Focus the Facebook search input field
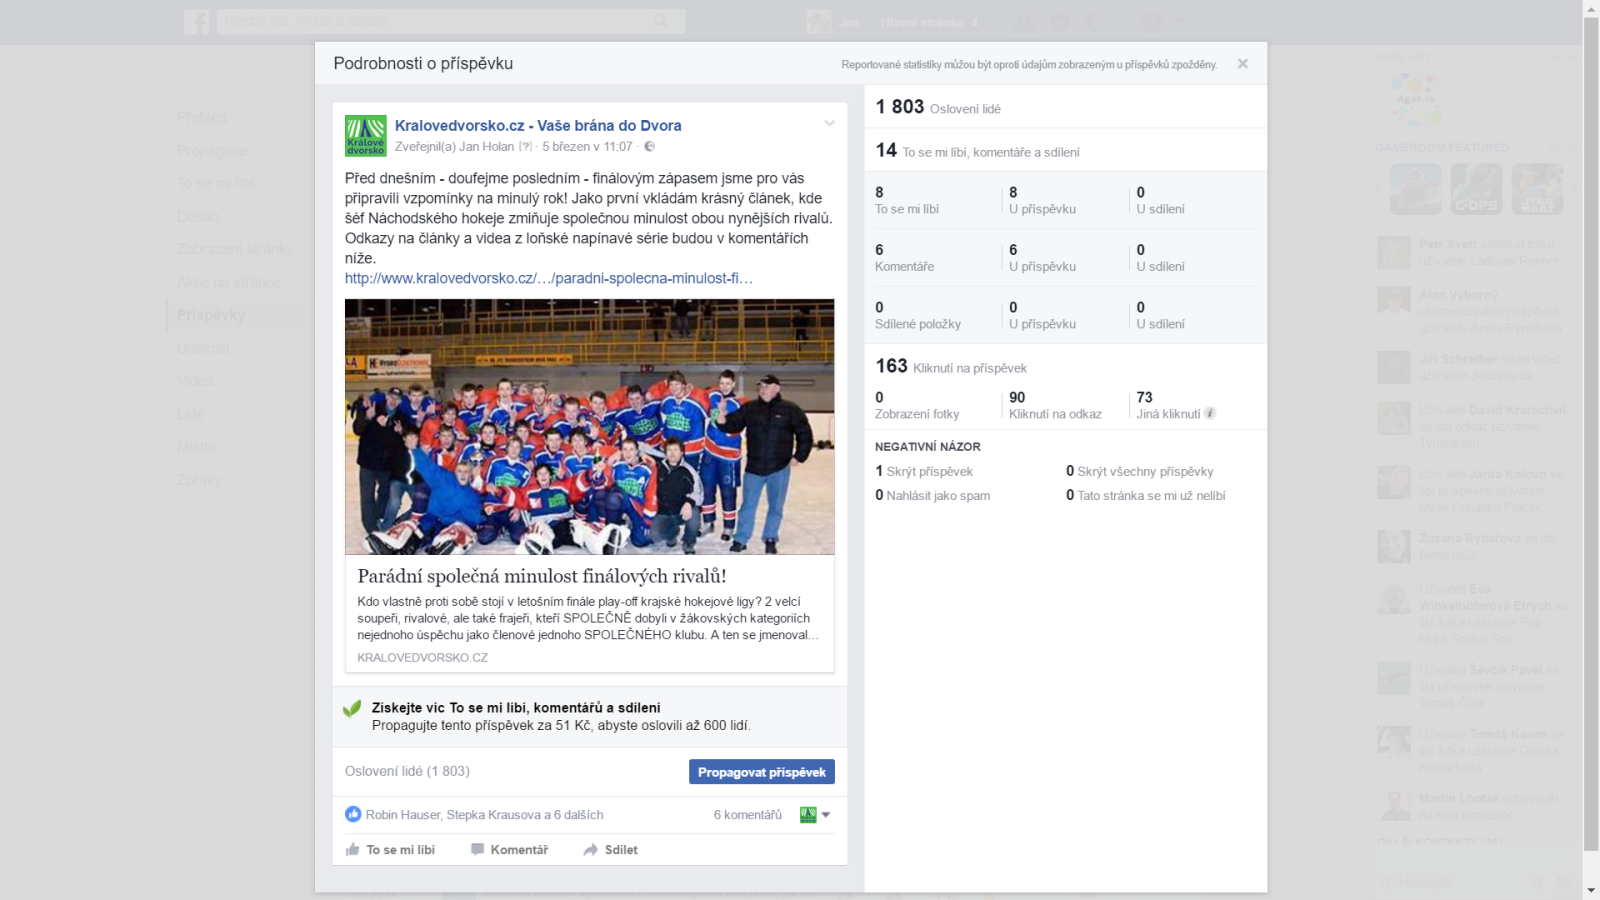This screenshot has width=1600, height=900. 435,21
